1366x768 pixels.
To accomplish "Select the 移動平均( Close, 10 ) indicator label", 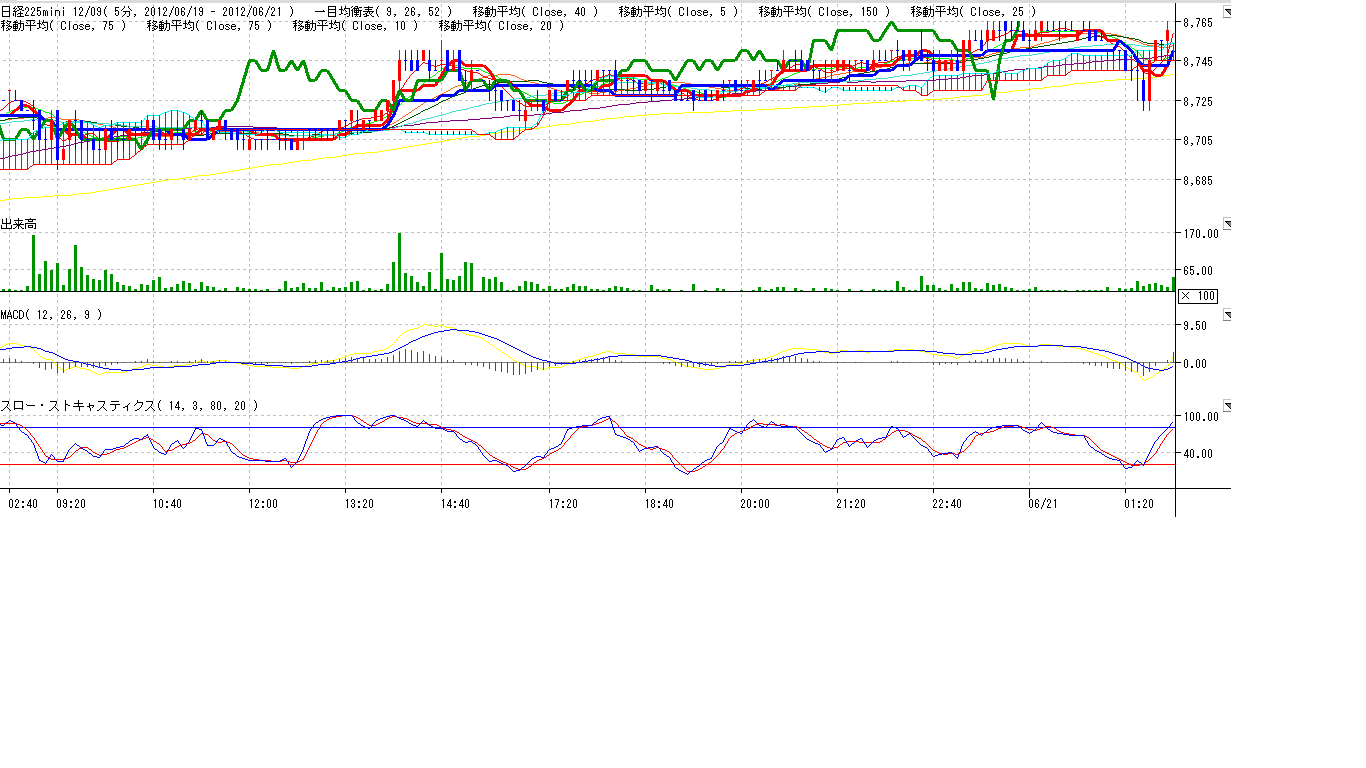I will pyautogui.click(x=355, y=26).
